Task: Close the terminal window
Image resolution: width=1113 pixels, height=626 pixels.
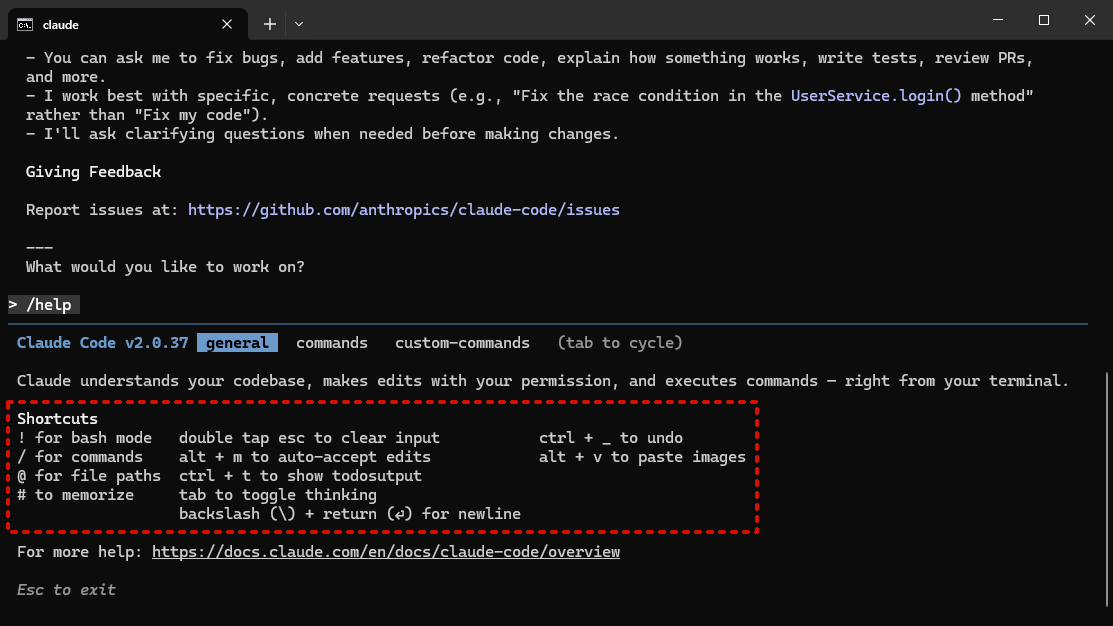Action: pos(1090,20)
